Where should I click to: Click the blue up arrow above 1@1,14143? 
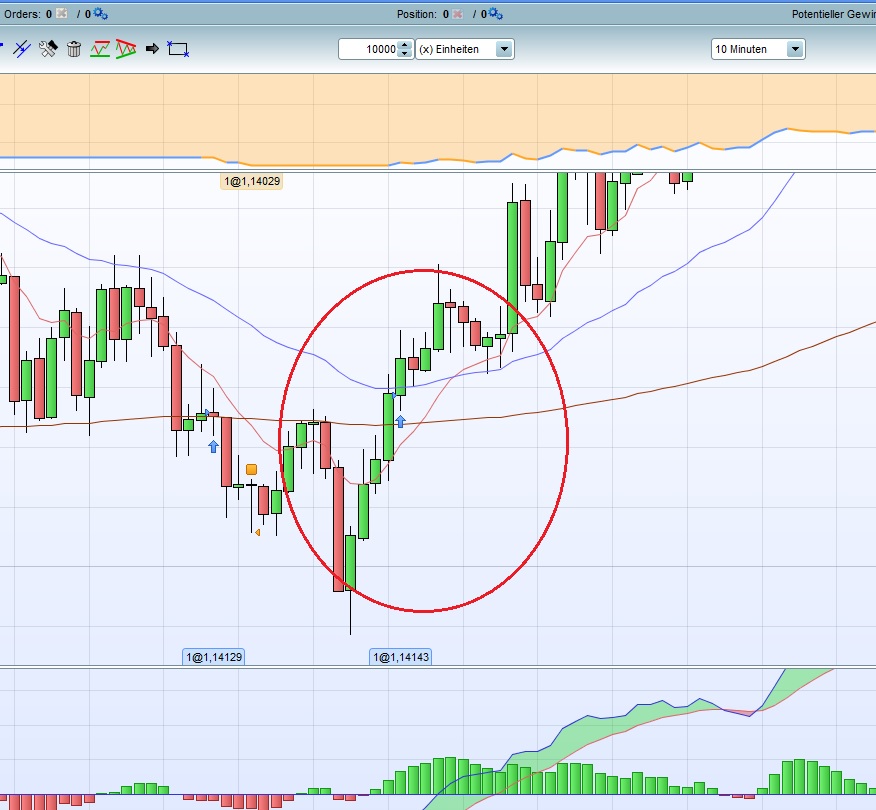[401, 421]
